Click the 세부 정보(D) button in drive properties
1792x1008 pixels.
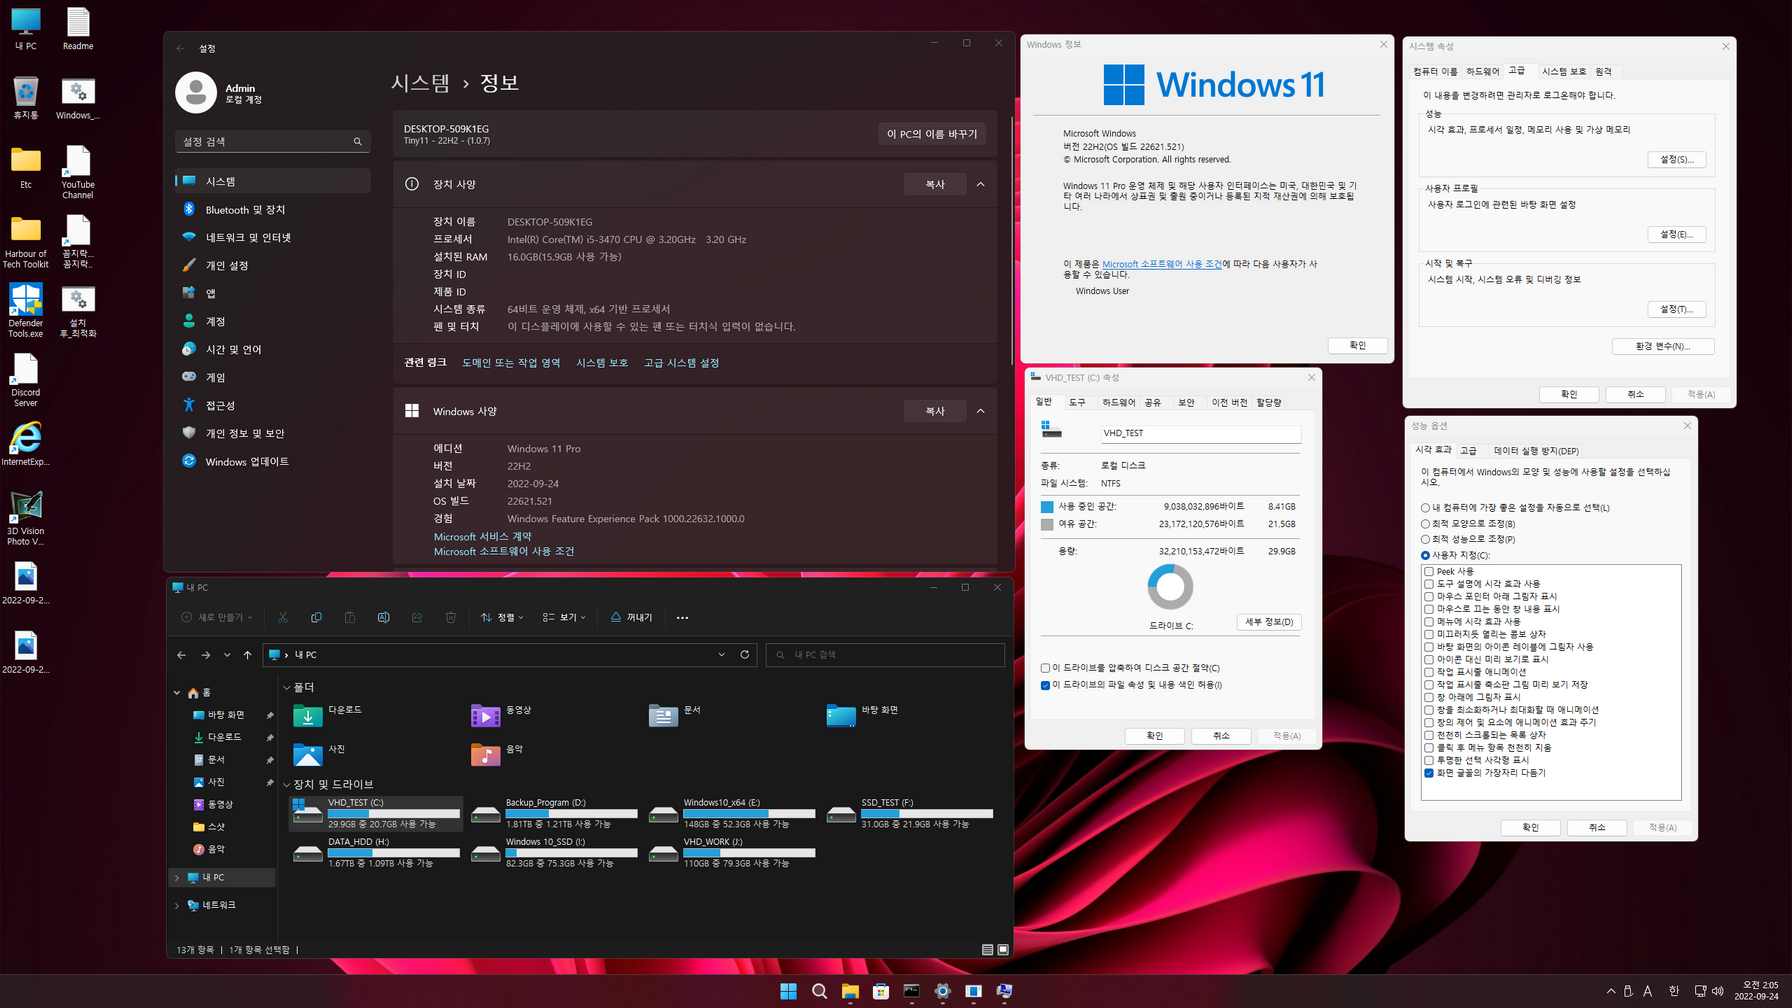pos(1269,622)
